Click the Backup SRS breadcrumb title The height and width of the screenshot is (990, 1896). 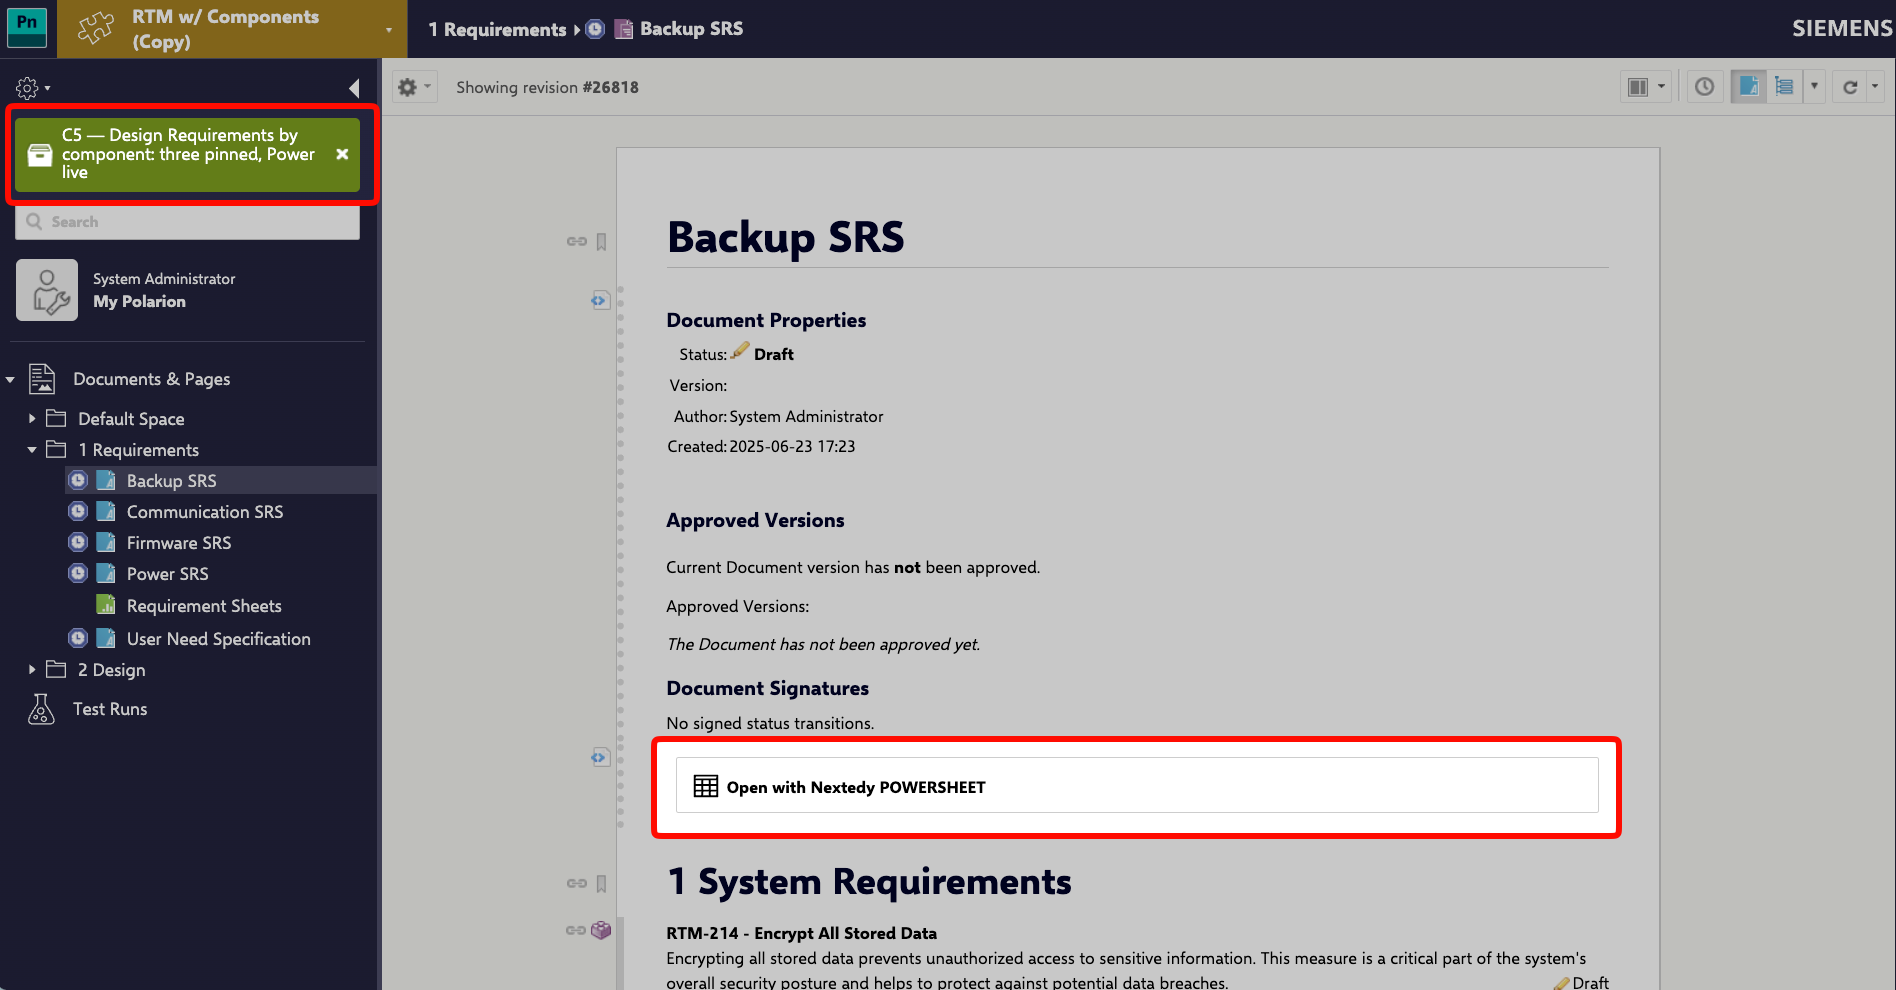click(x=691, y=29)
